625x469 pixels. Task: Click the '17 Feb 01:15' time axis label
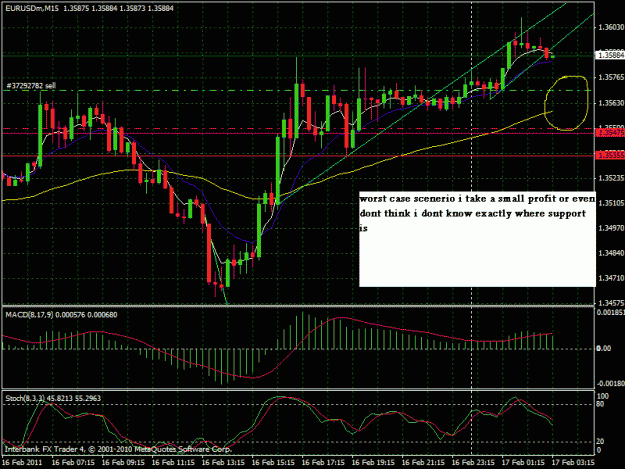pos(523,463)
